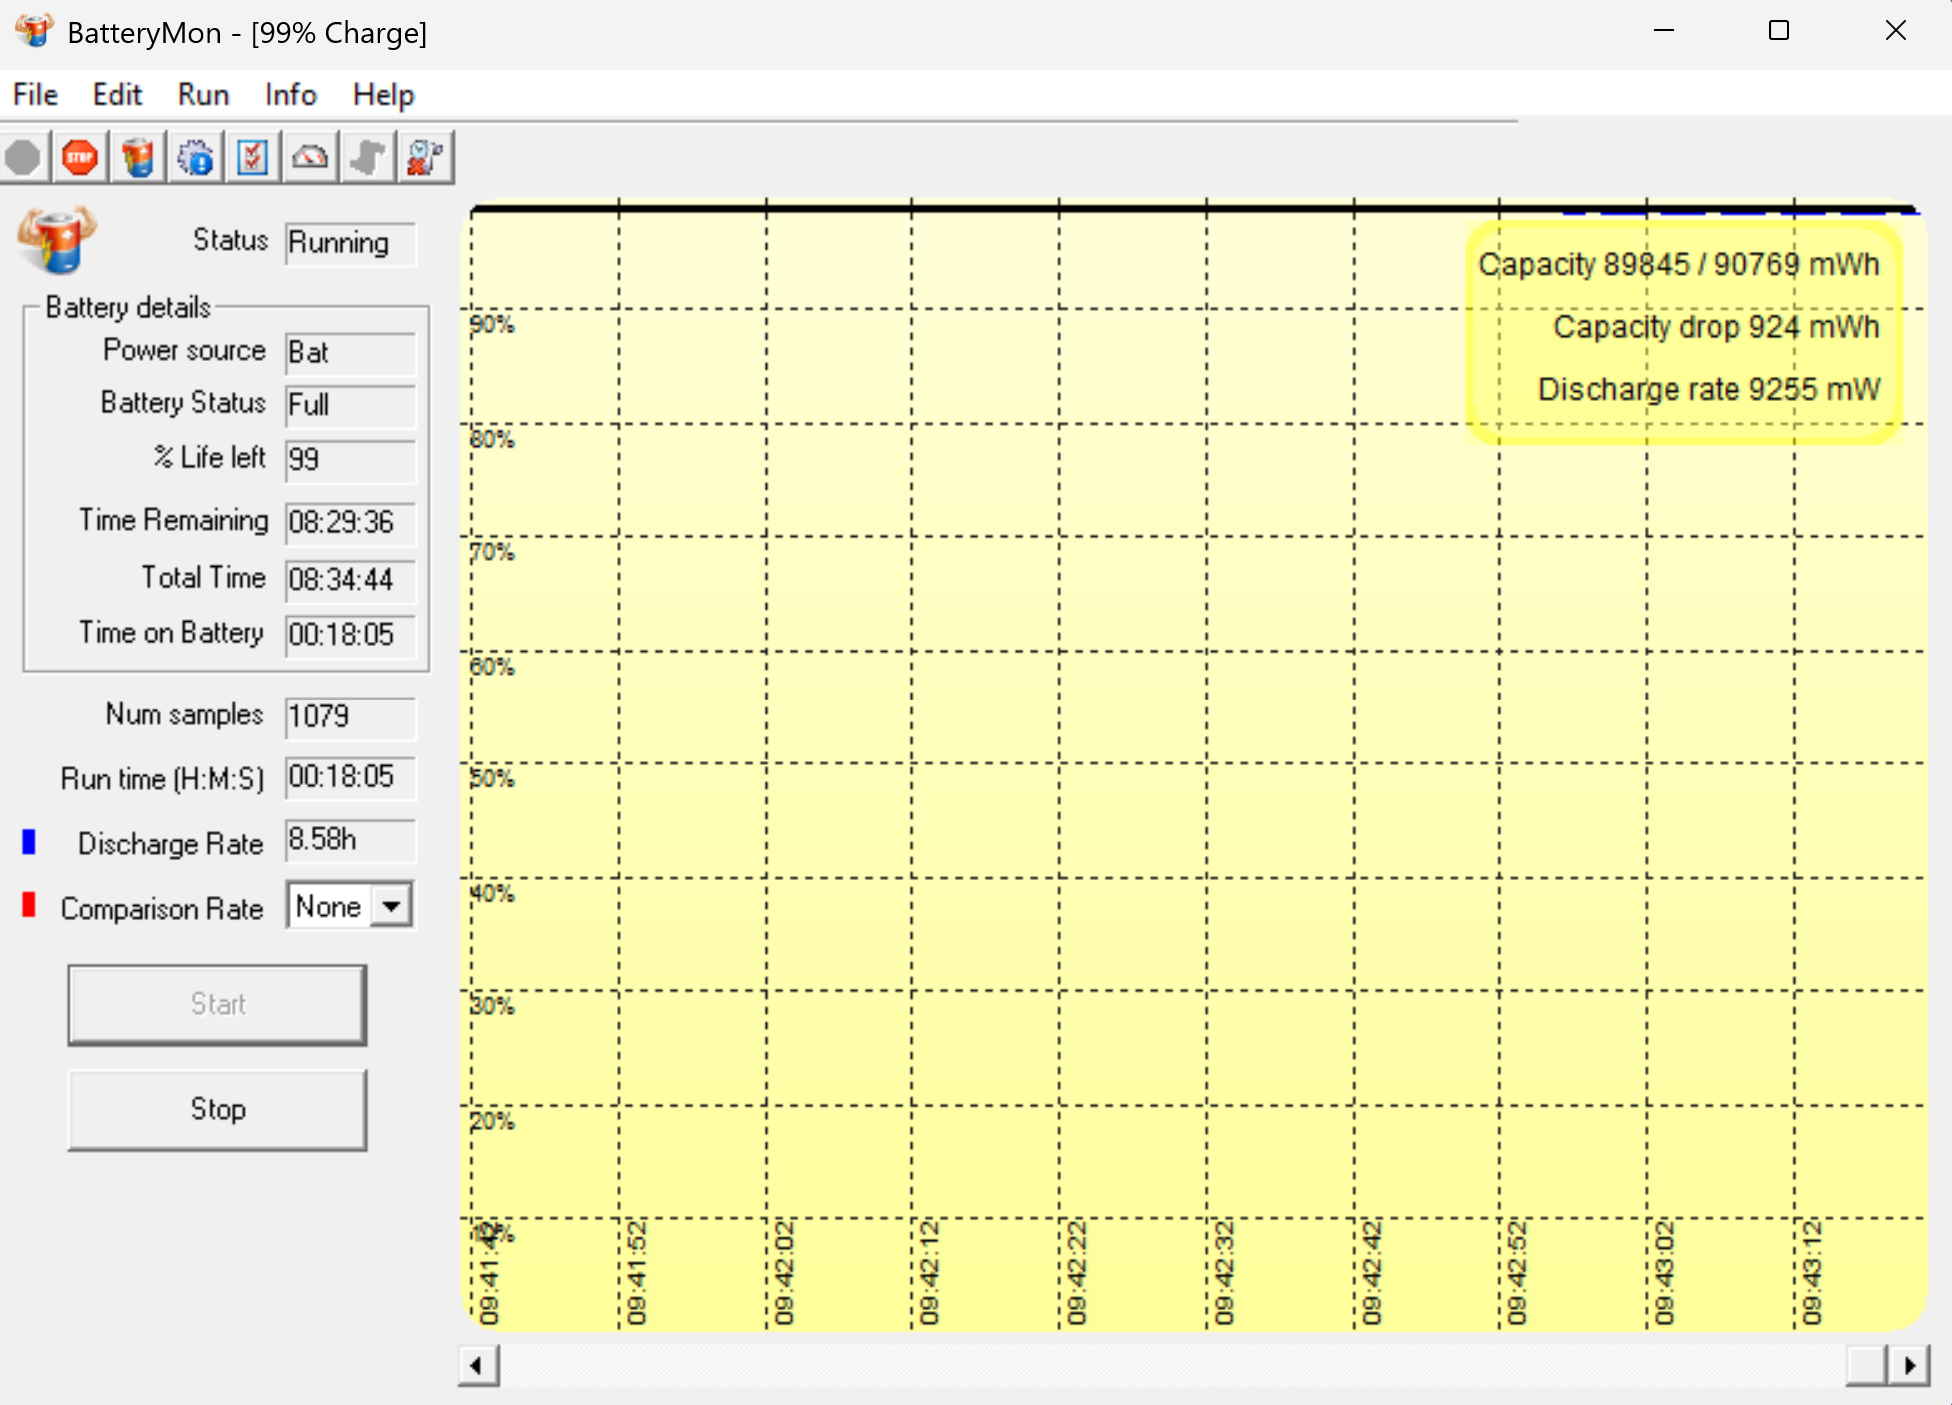Viewport: 1952px width, 1405px height.
Task: Open the Run menu
Action: click(x=203, y=95)
